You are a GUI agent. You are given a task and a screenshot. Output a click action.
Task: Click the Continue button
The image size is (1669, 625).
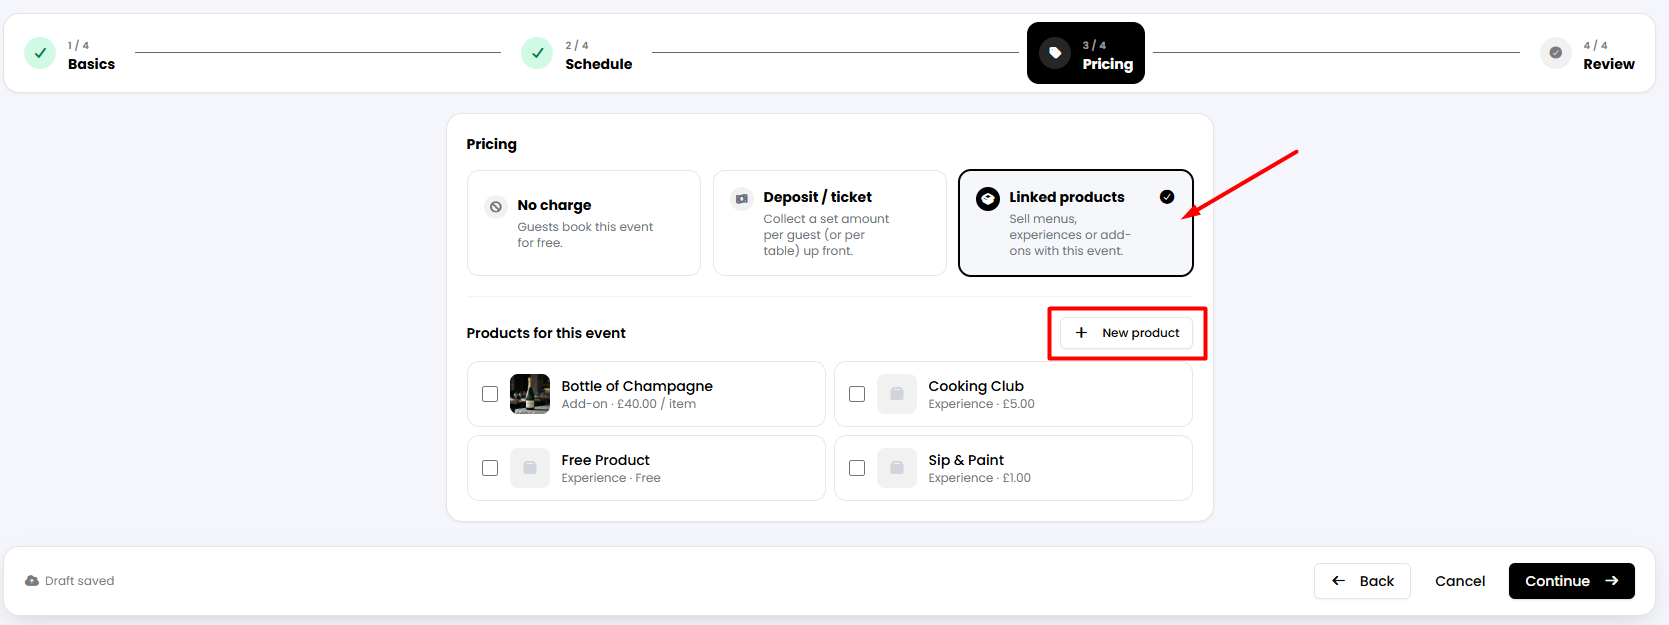point(1572,581)
